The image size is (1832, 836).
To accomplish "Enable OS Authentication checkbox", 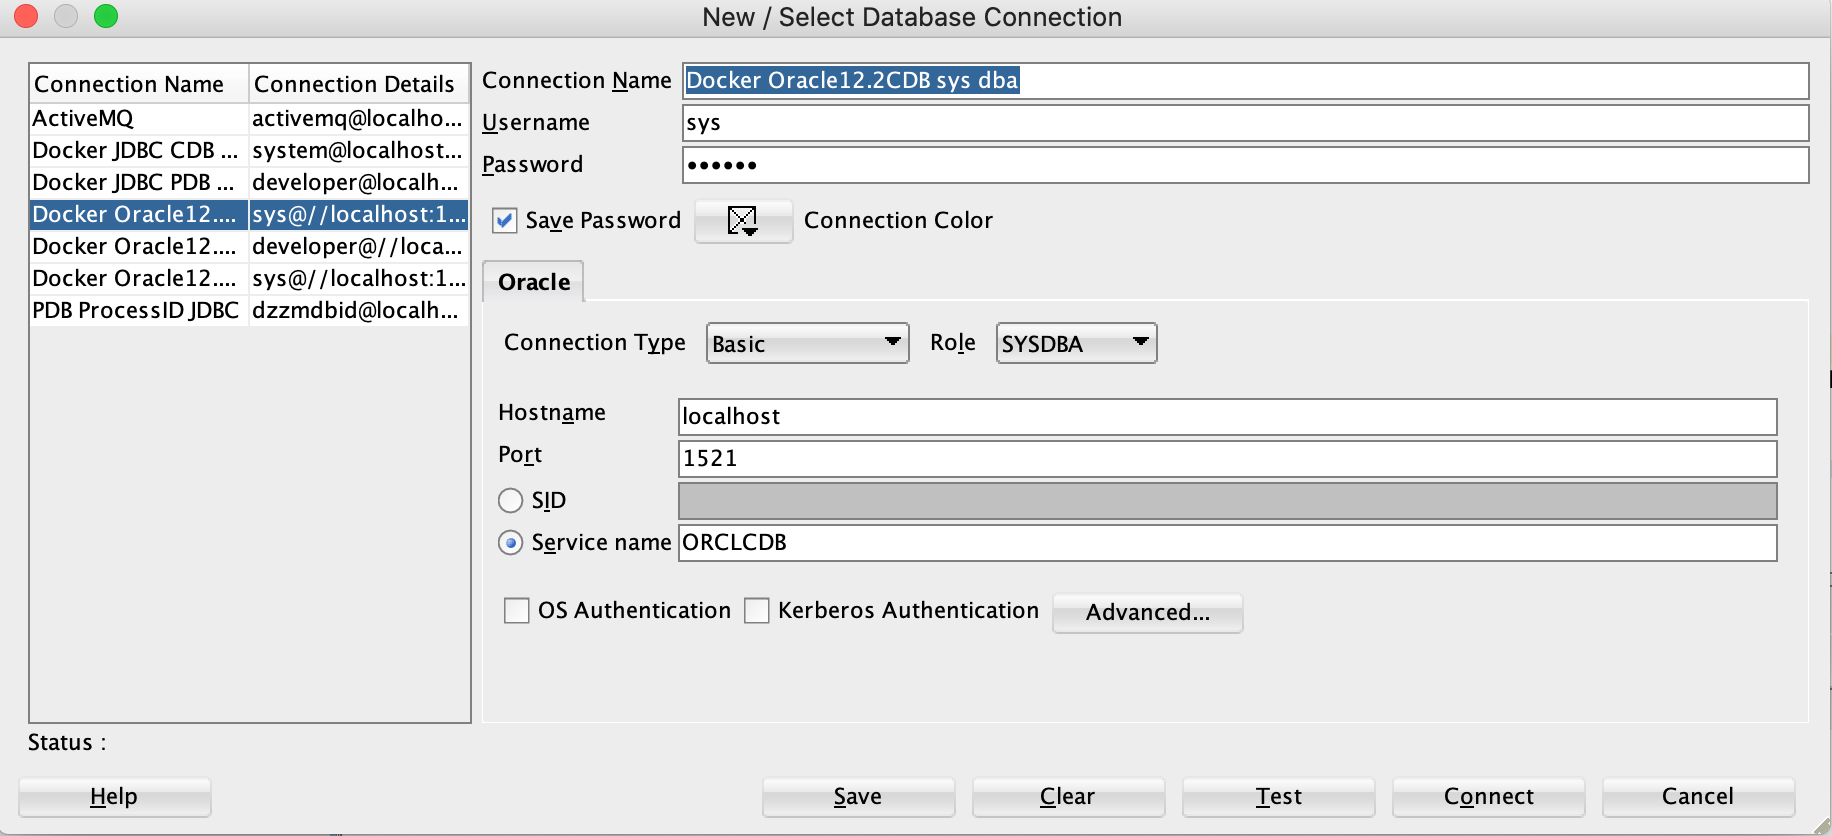I will point(517,611).
